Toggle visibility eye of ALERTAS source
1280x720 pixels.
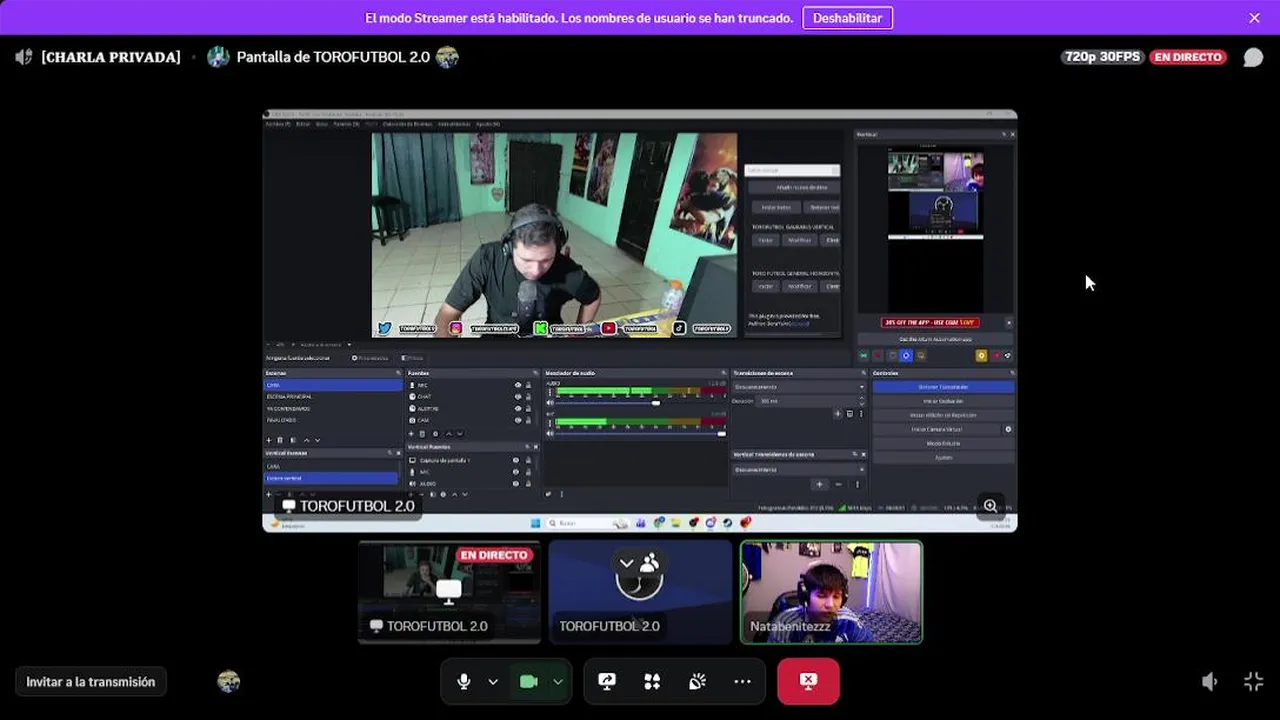518,409
